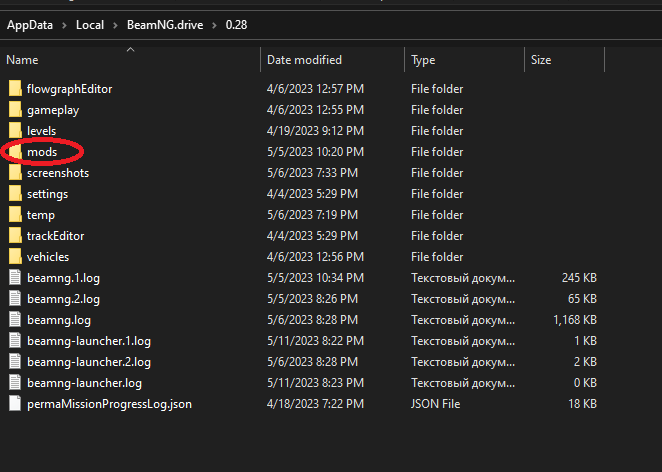Click the permaMissionProgressLog.json file icon
Image resolution: width=662 pixels, height=472 pixels.
15,404
